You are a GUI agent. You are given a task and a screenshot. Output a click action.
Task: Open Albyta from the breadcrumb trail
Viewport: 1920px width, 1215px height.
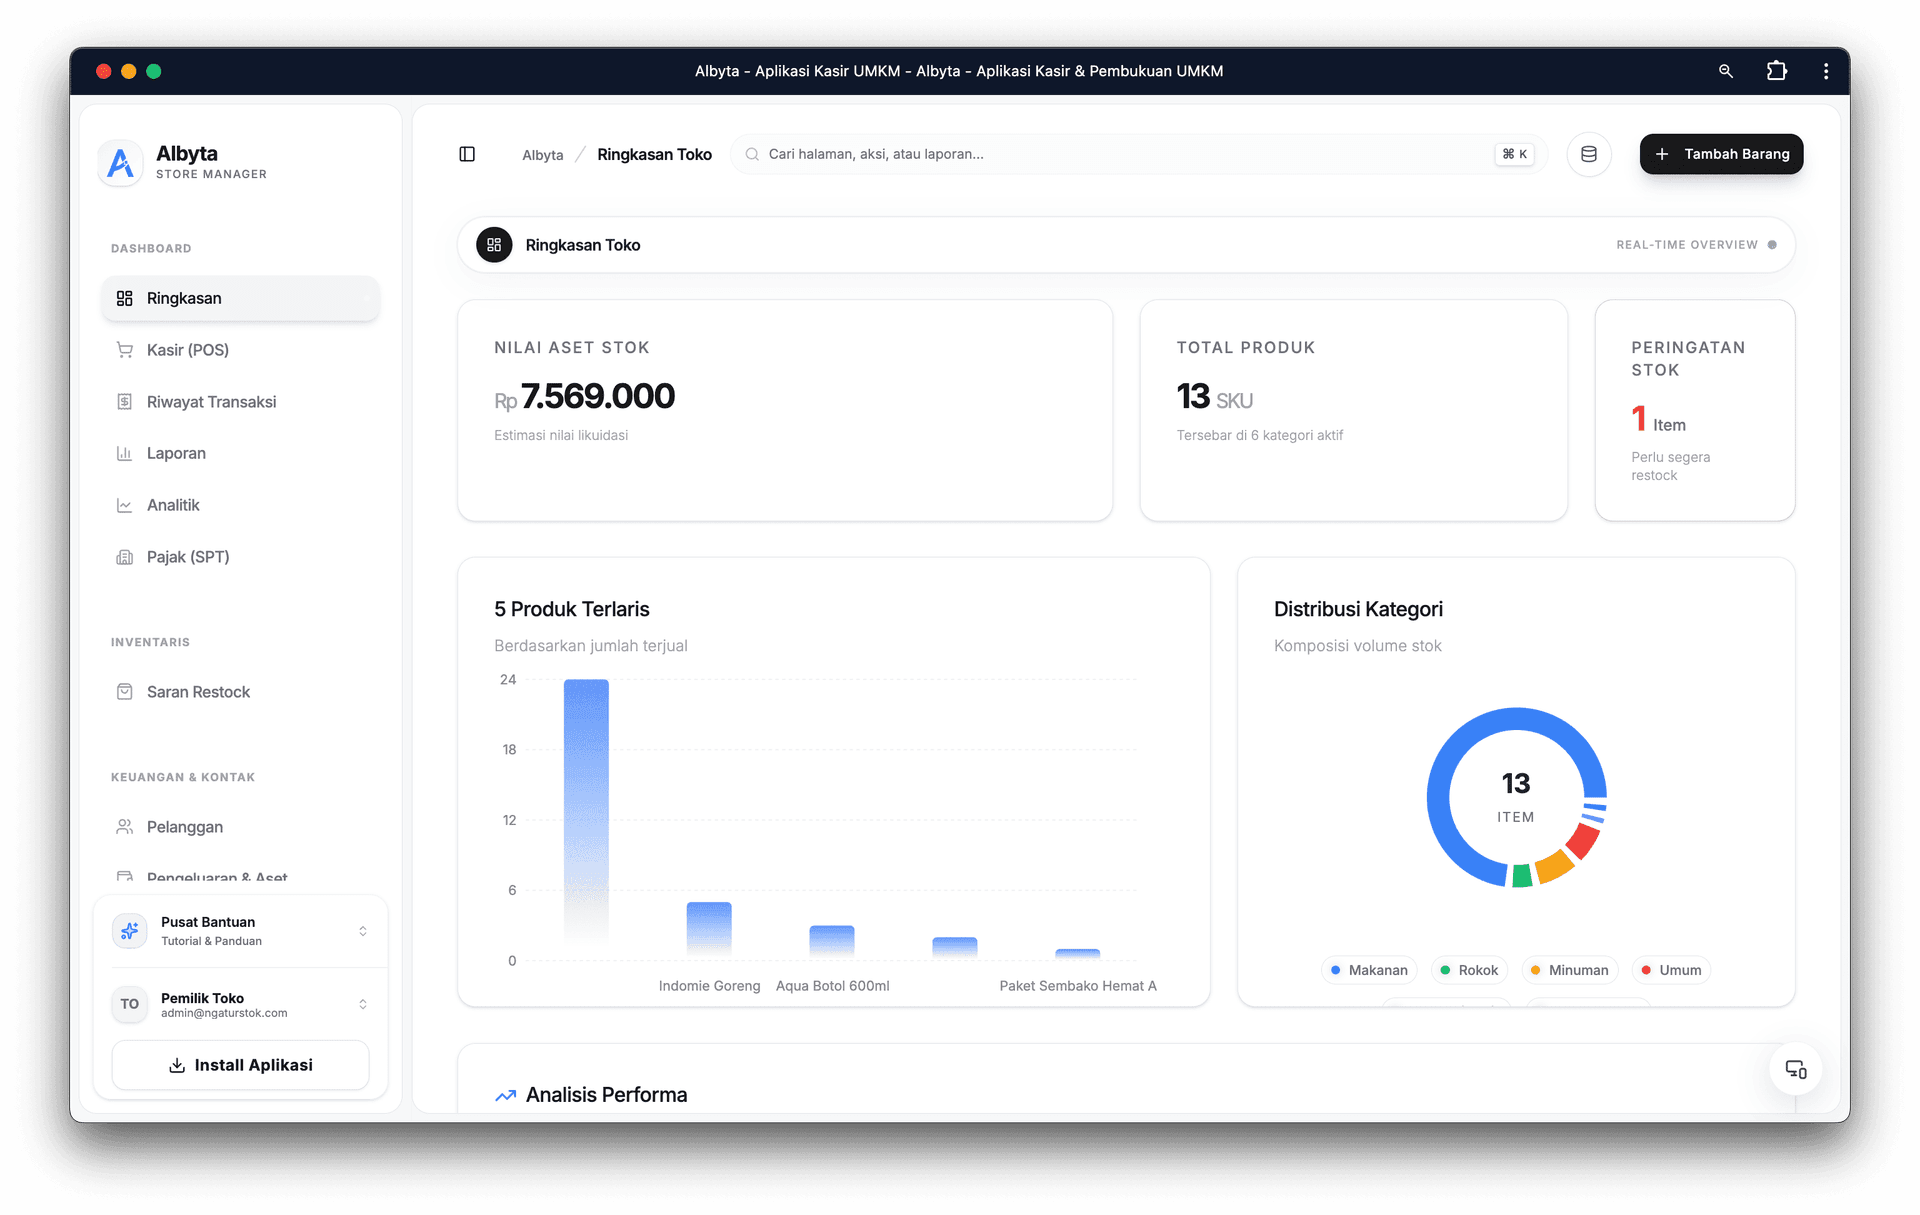pos(543,154)
